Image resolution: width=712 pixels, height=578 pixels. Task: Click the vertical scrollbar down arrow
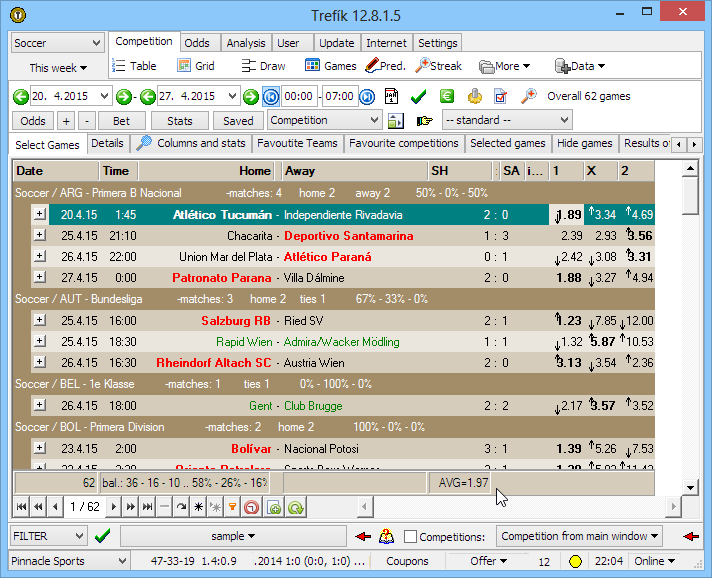point(690,487)
